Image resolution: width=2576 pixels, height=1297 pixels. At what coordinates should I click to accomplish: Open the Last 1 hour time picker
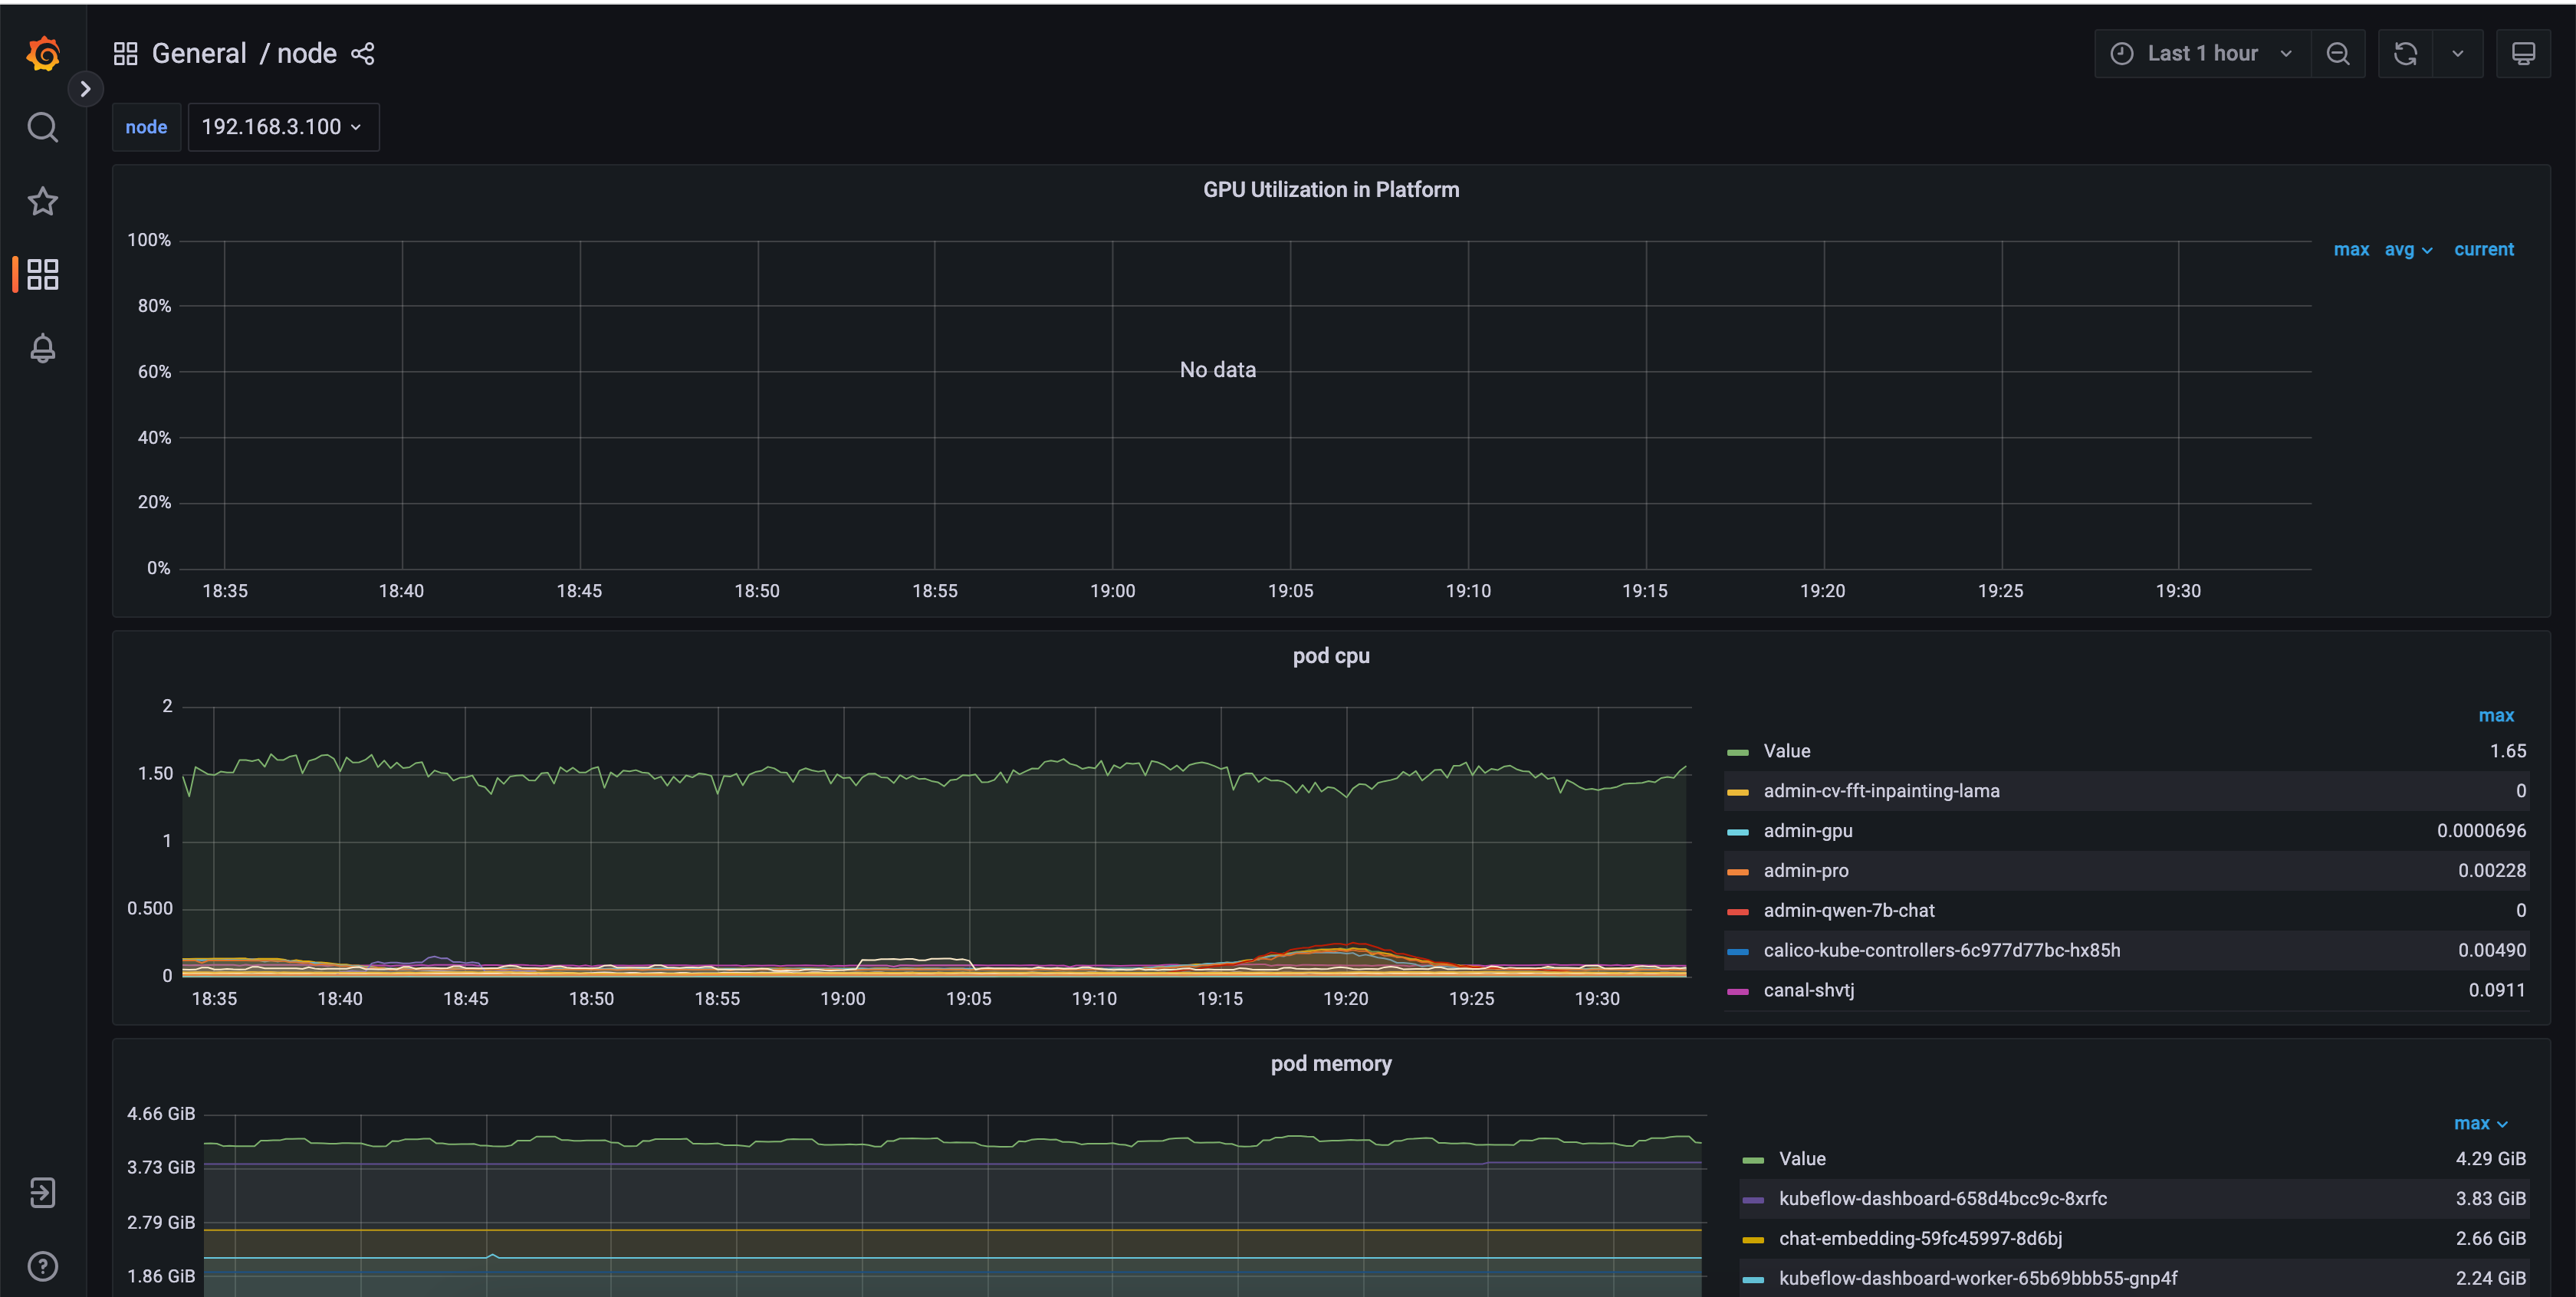2202,54
